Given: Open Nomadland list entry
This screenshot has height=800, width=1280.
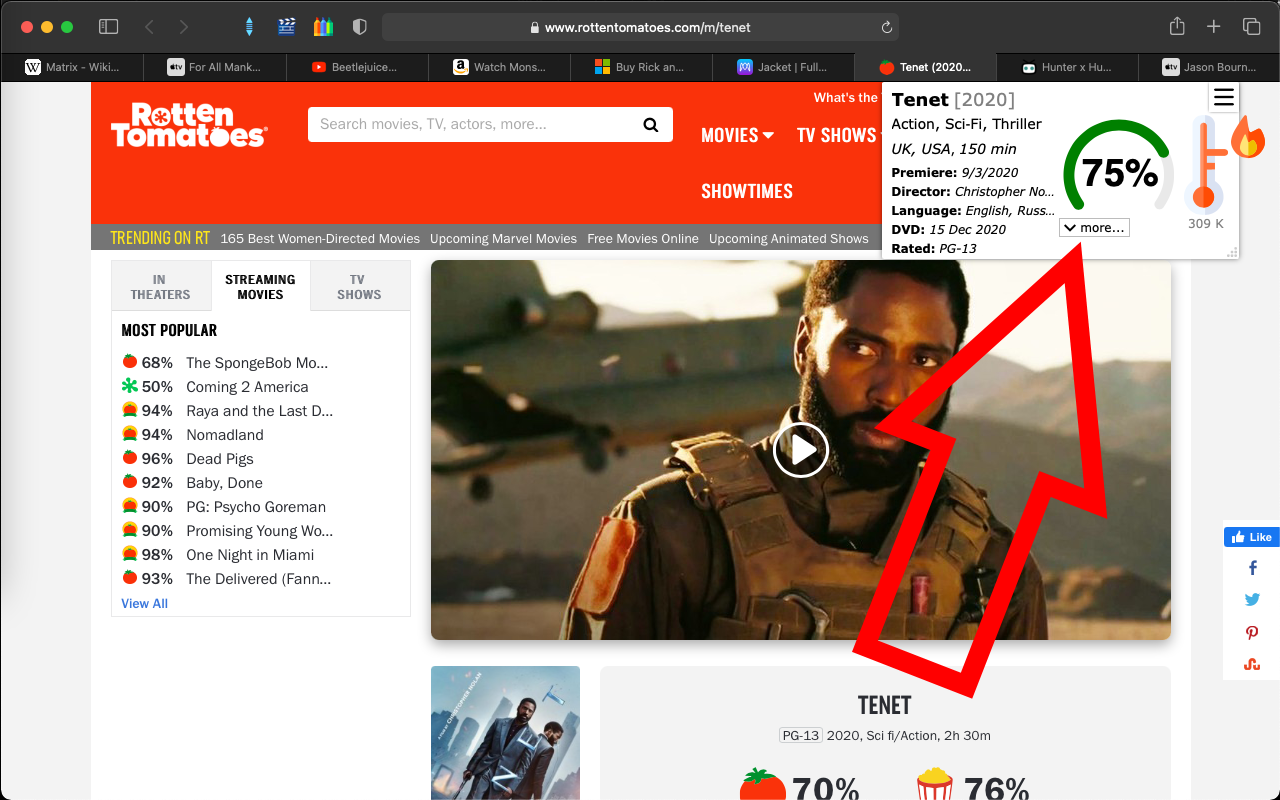Looking at the screenshot, I should click(225, 435).
